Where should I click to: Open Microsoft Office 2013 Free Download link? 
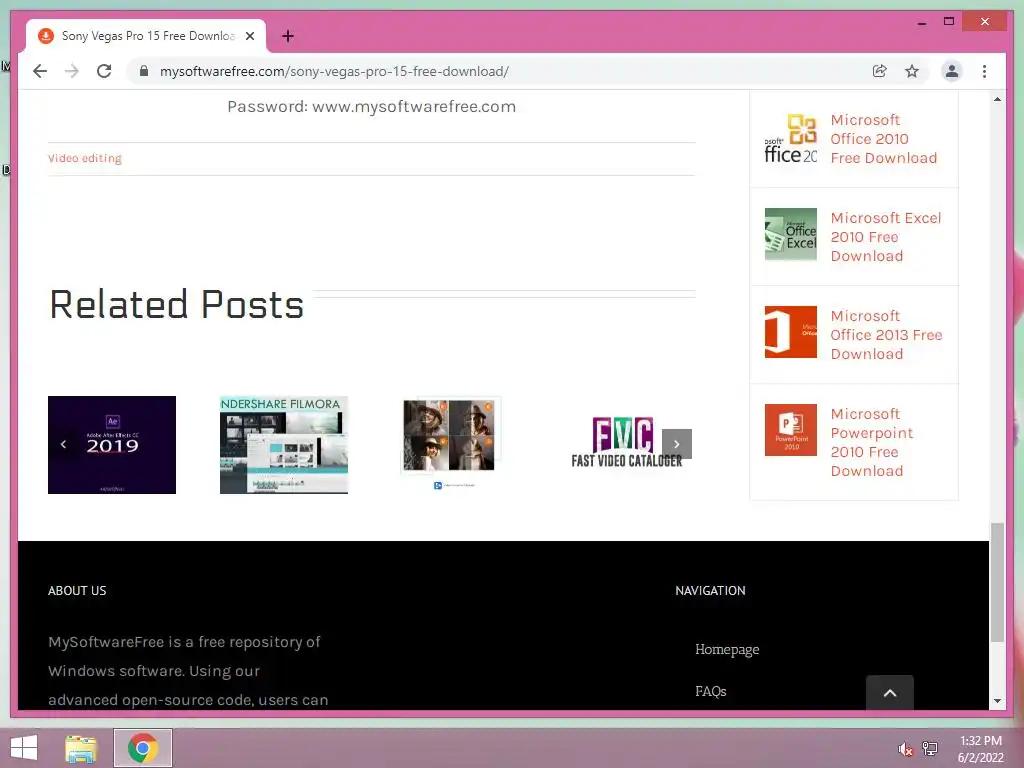tap(886, 334)
